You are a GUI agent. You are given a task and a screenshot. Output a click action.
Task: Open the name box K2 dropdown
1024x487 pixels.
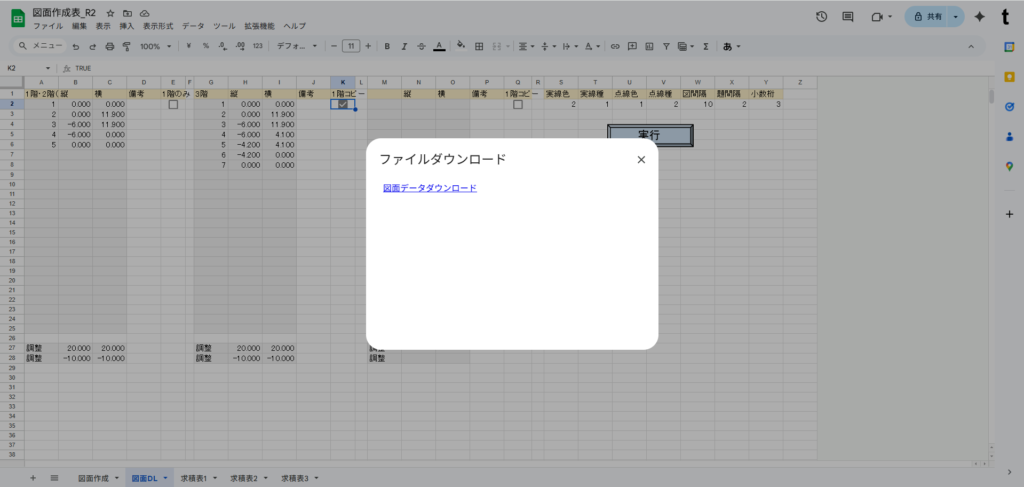tap(48, 68)
